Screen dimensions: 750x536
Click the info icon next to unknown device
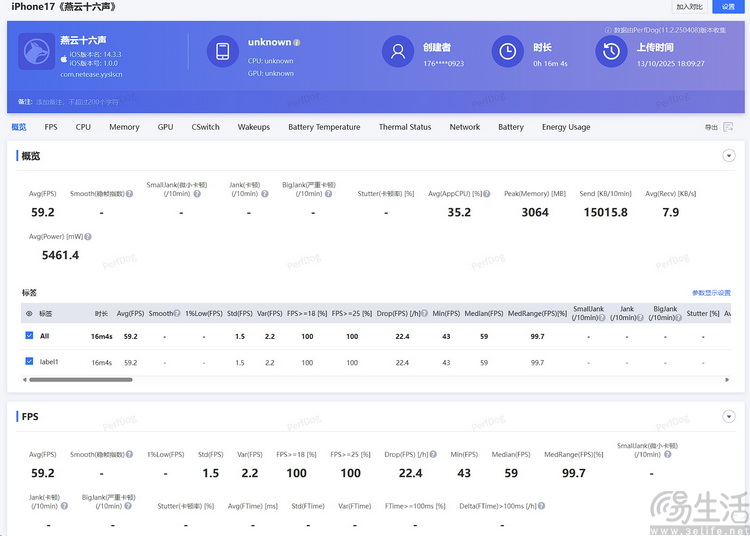click(297, 43)
